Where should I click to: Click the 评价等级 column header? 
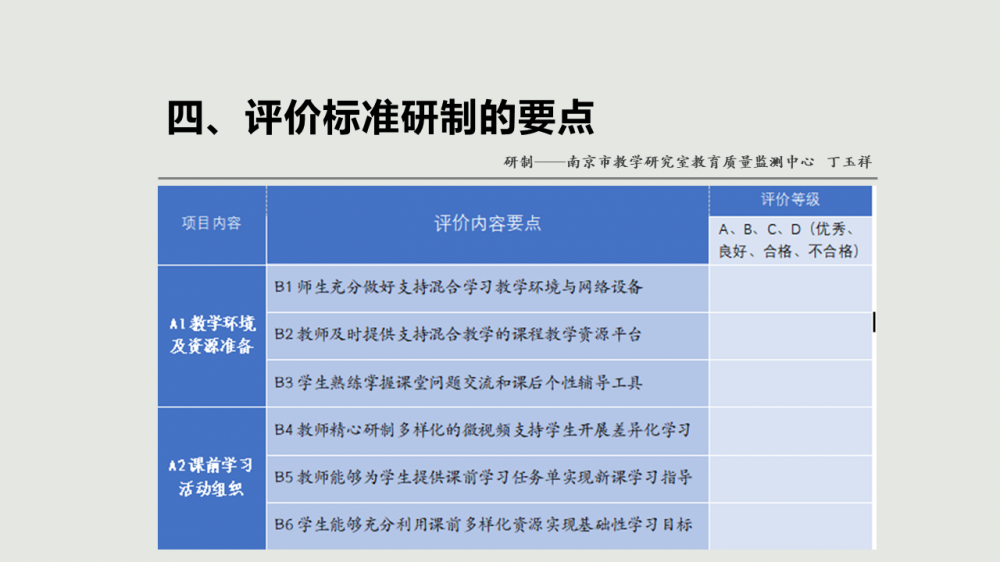[x=790, y=200]
